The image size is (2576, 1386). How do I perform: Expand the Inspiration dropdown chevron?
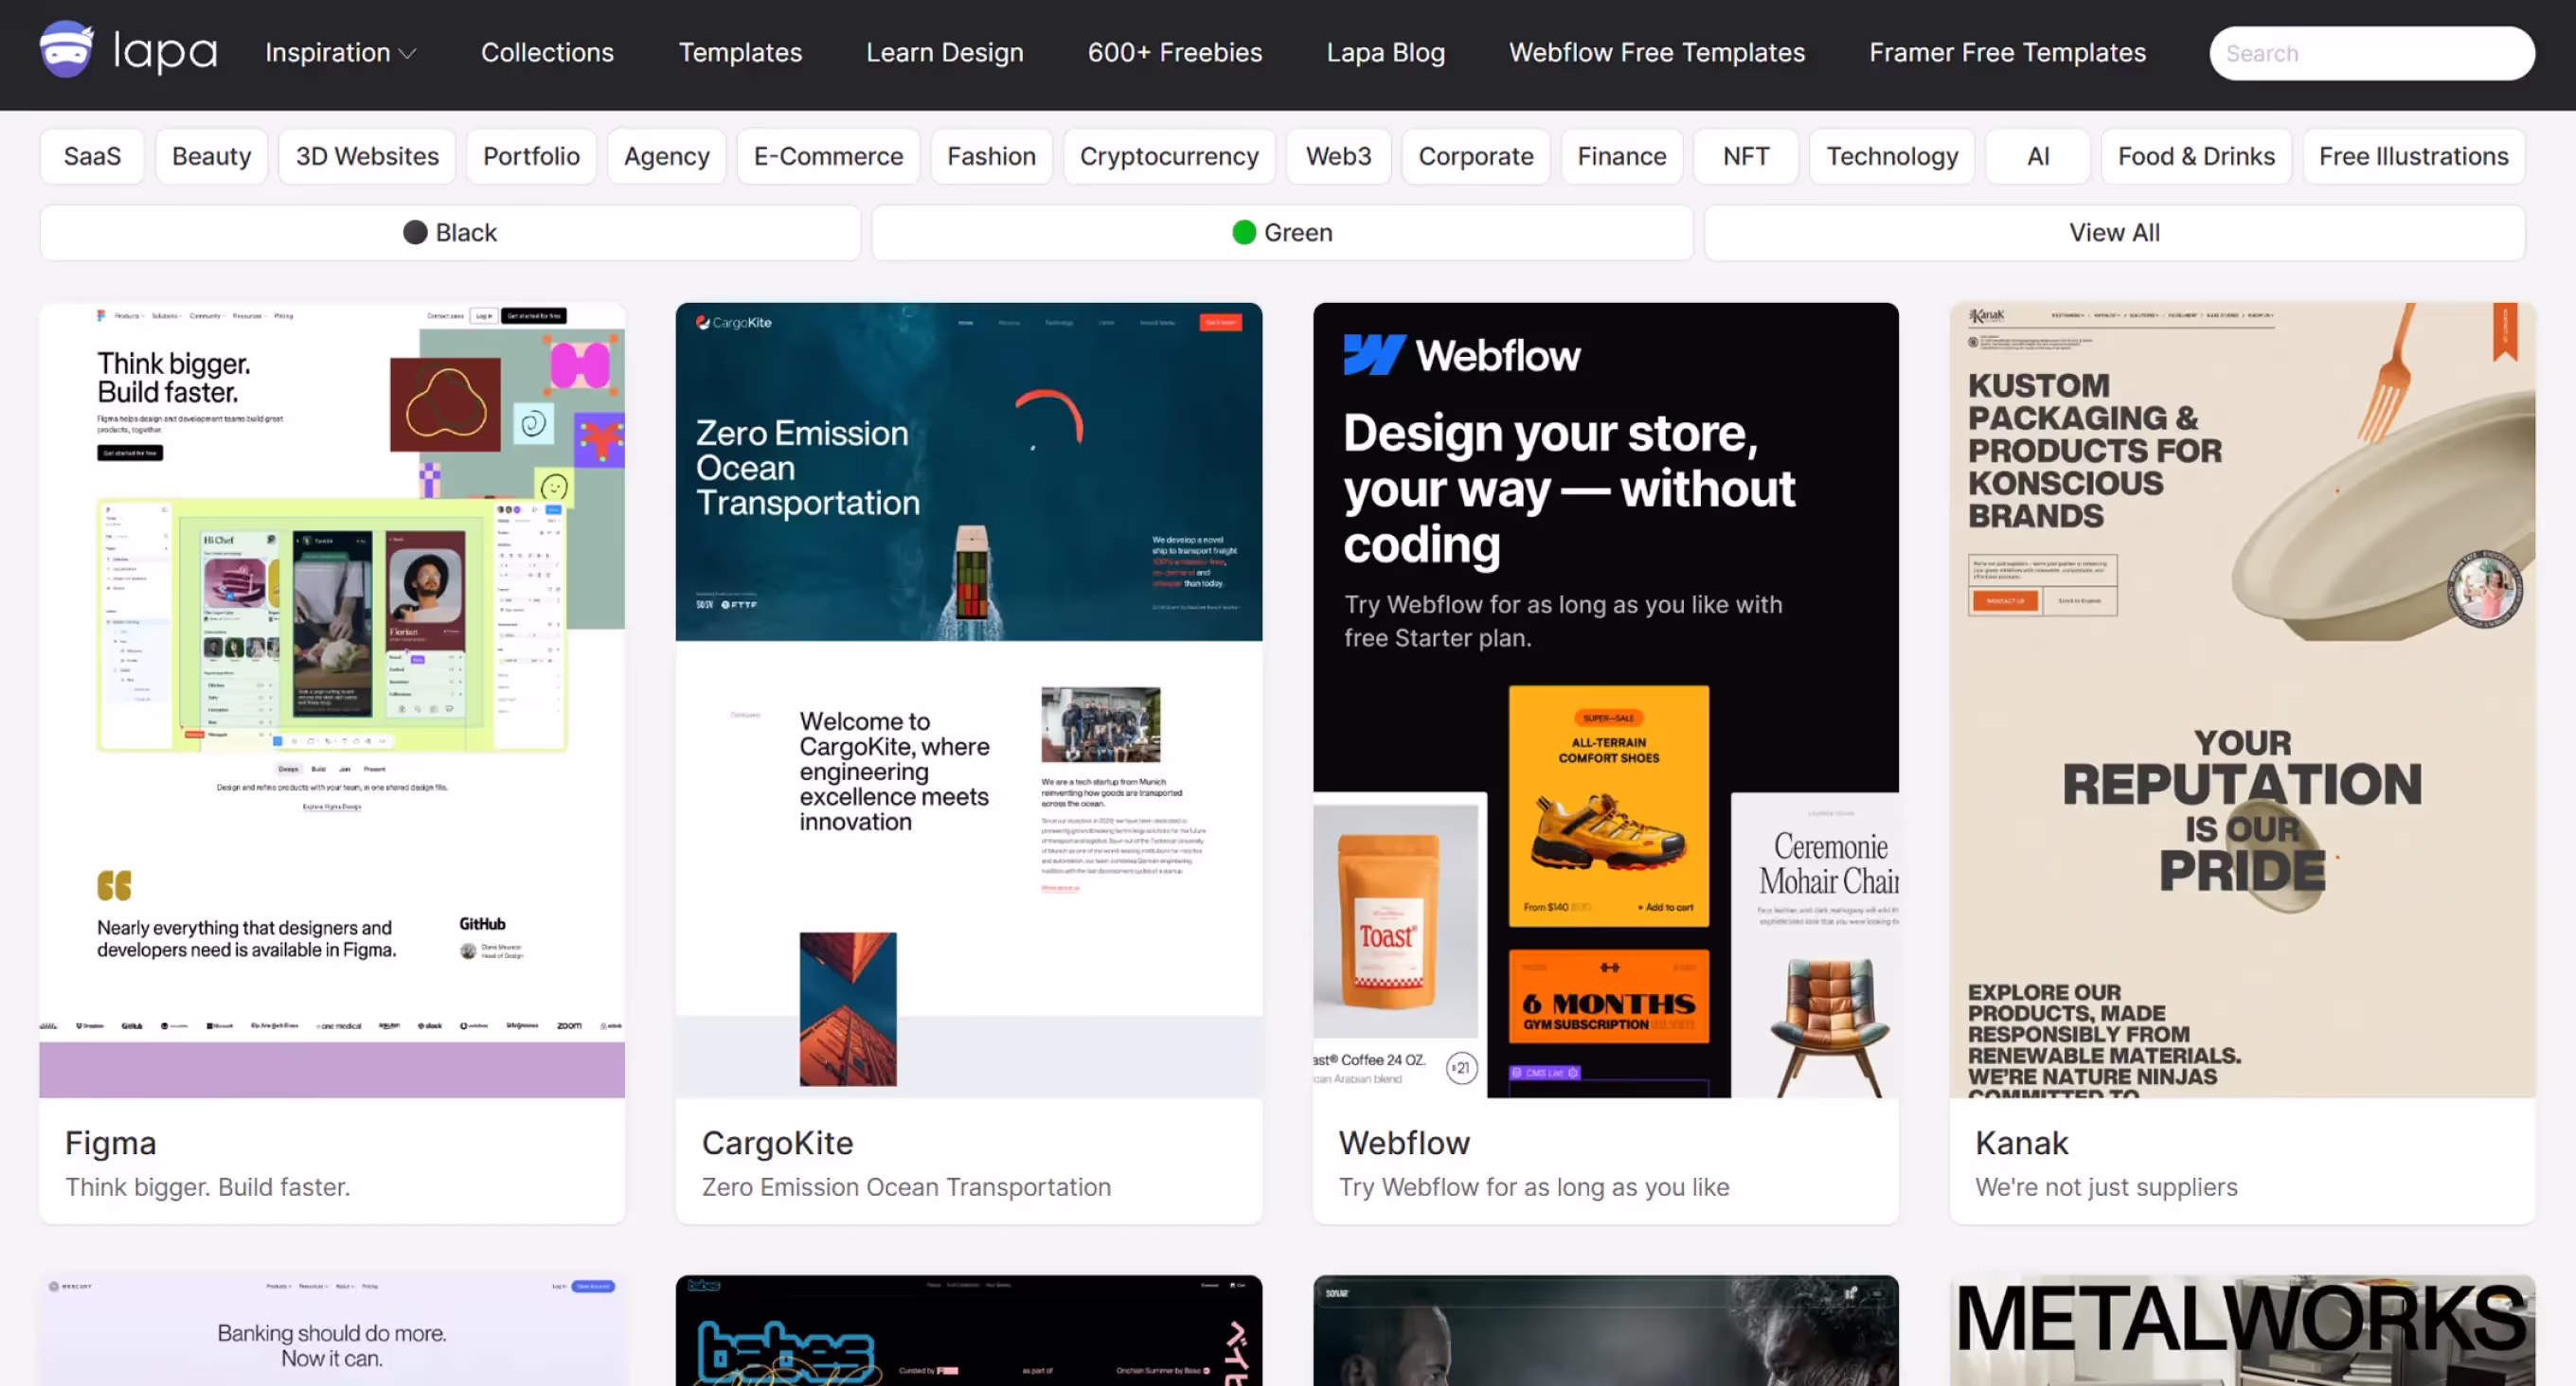click(407, 54)
